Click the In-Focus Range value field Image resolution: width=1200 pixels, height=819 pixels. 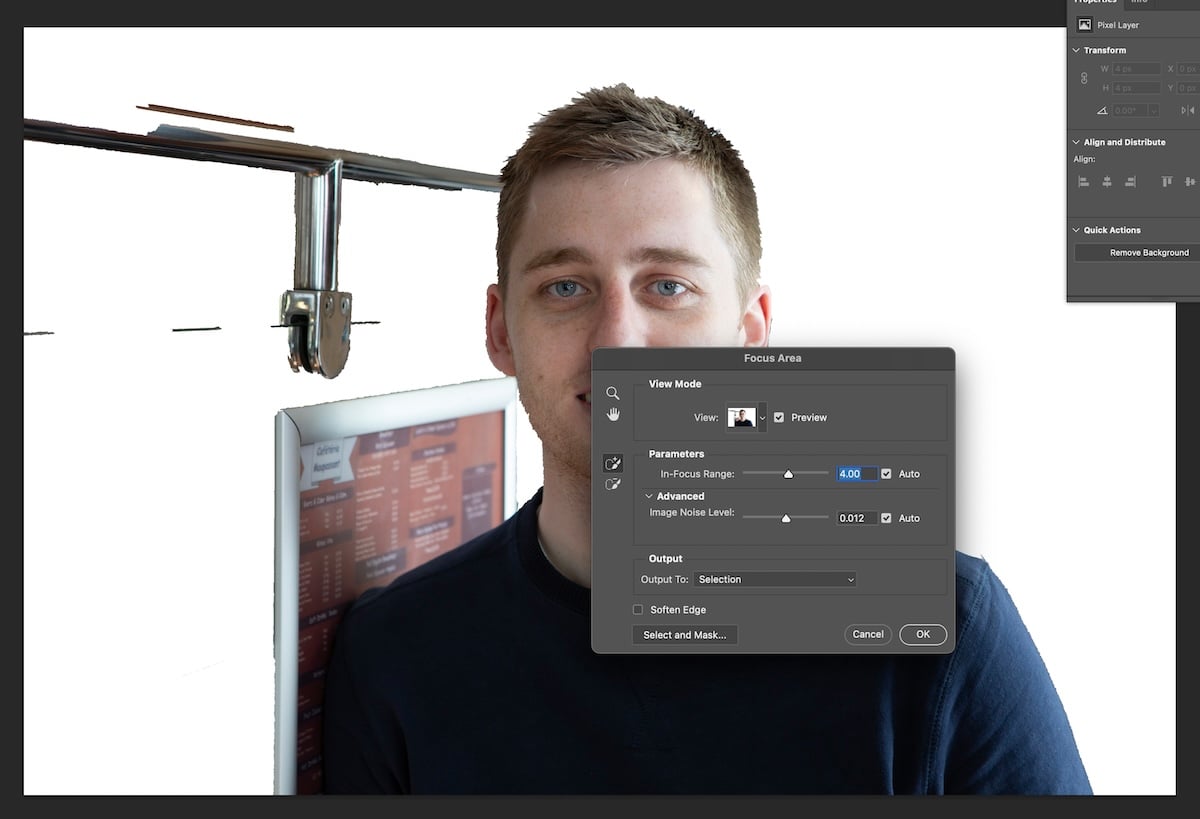pos(856,474)
